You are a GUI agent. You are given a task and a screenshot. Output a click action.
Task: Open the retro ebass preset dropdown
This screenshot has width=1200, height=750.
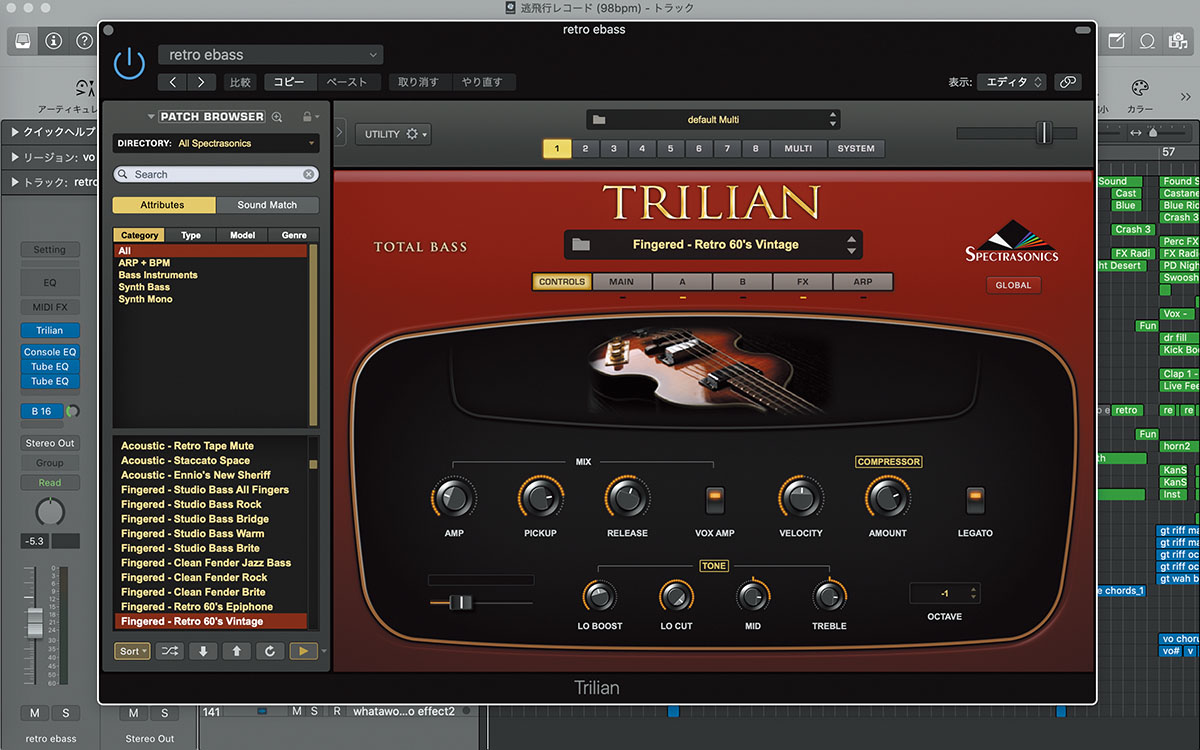point(271,55)
